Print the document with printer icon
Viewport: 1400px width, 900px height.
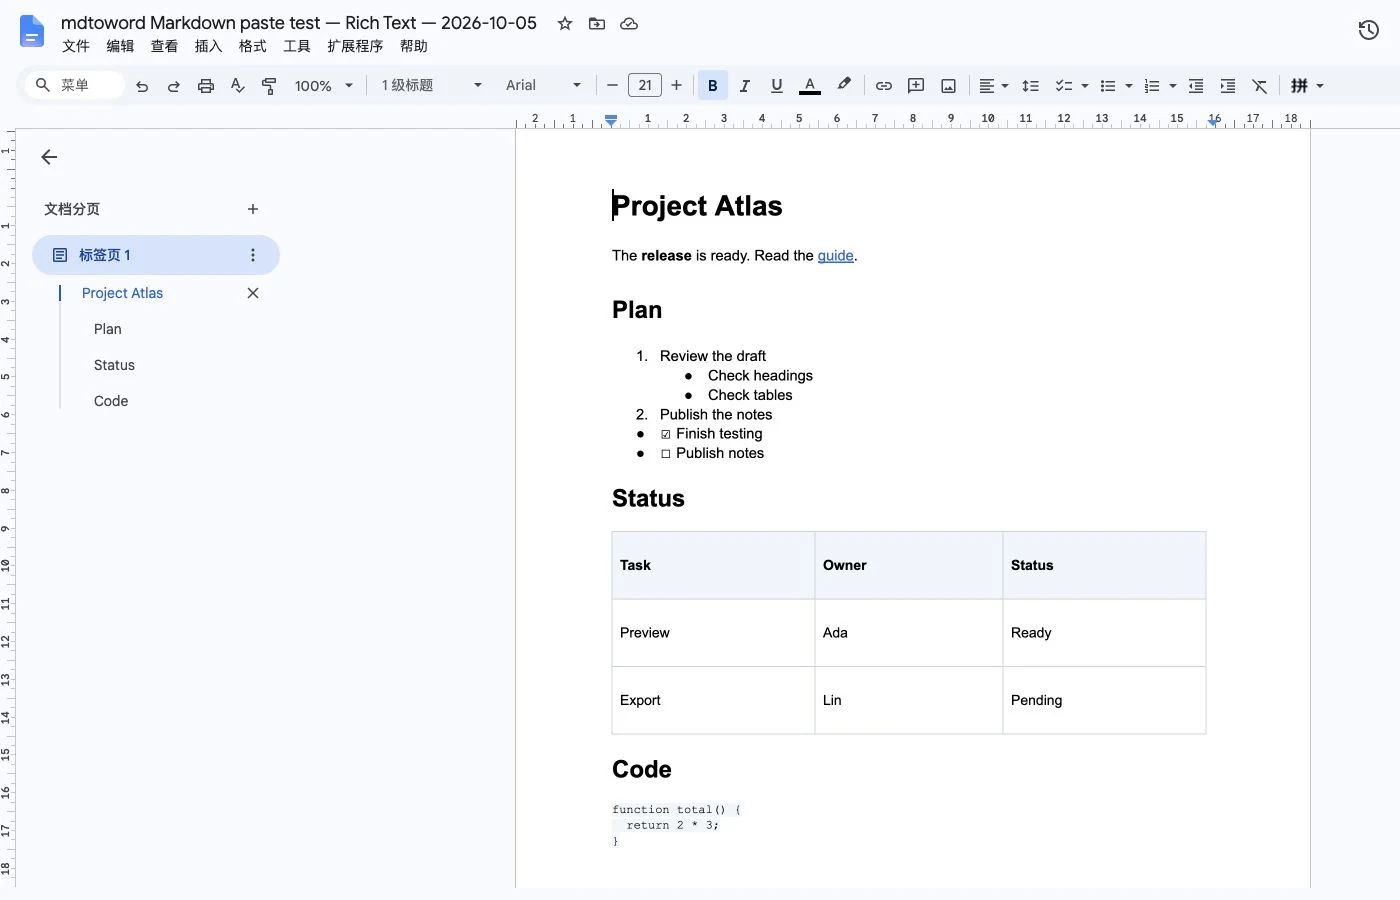click(206, 86)
